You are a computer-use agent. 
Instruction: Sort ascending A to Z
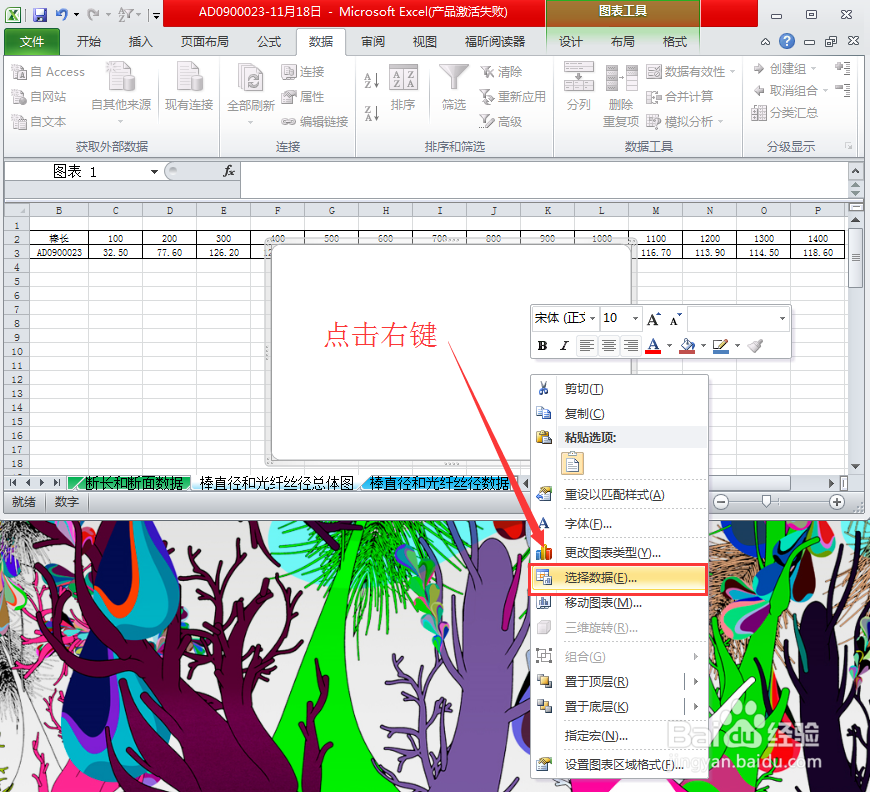(371, 80)
